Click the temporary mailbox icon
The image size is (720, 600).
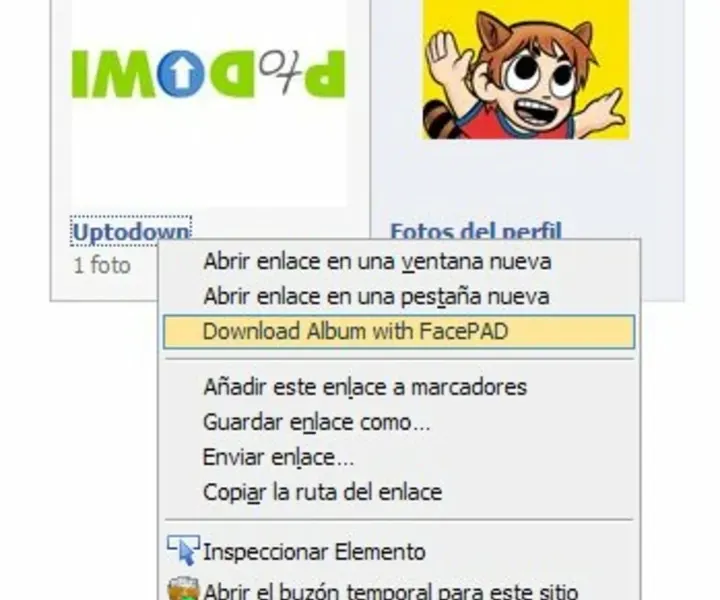point(183,589)
